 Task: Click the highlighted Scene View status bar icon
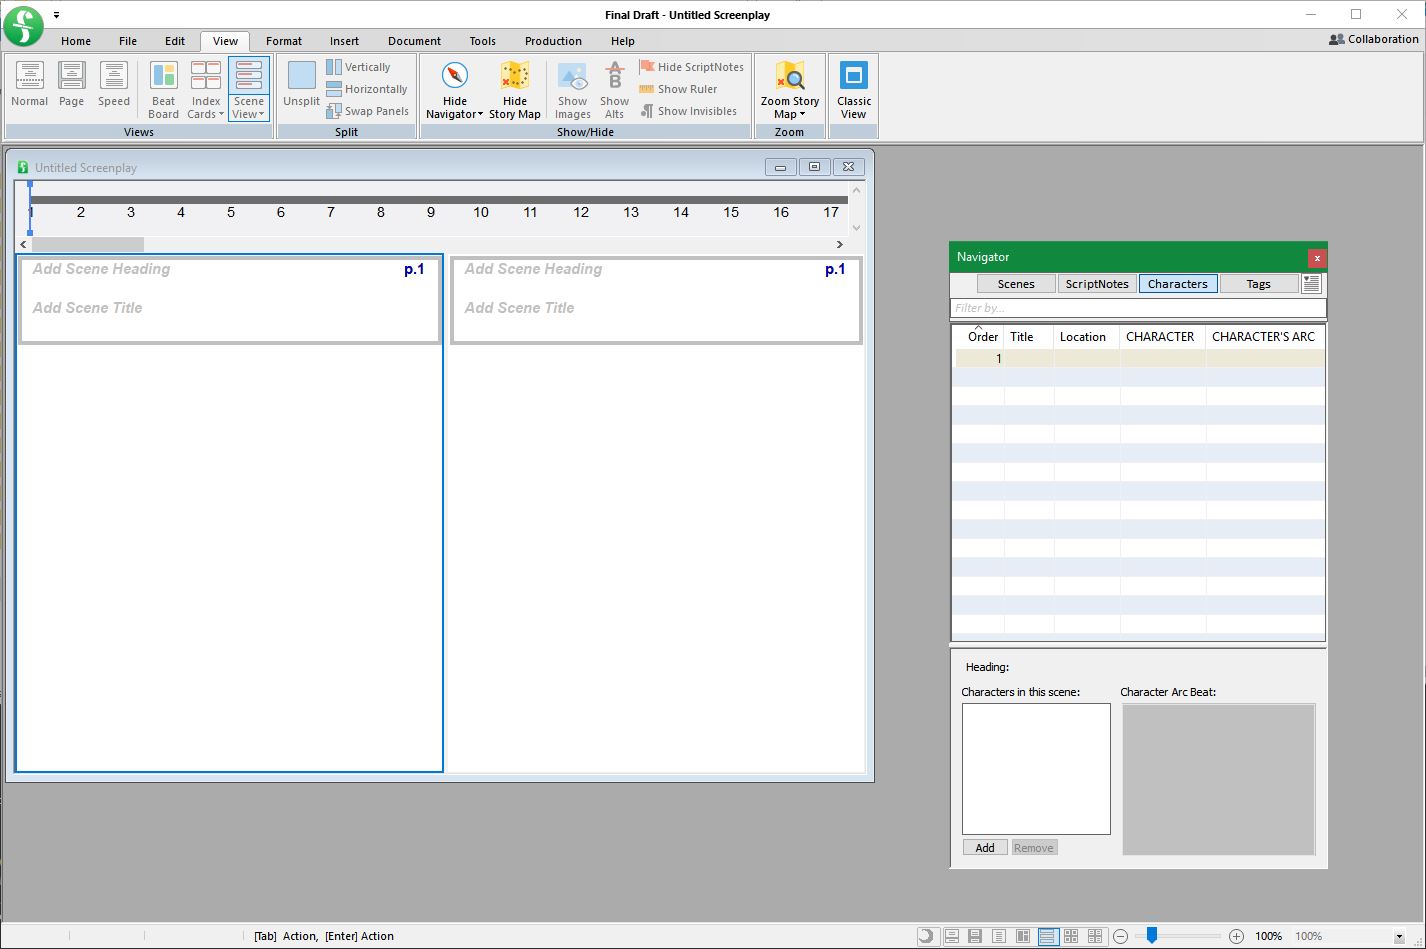[1047, 936]
